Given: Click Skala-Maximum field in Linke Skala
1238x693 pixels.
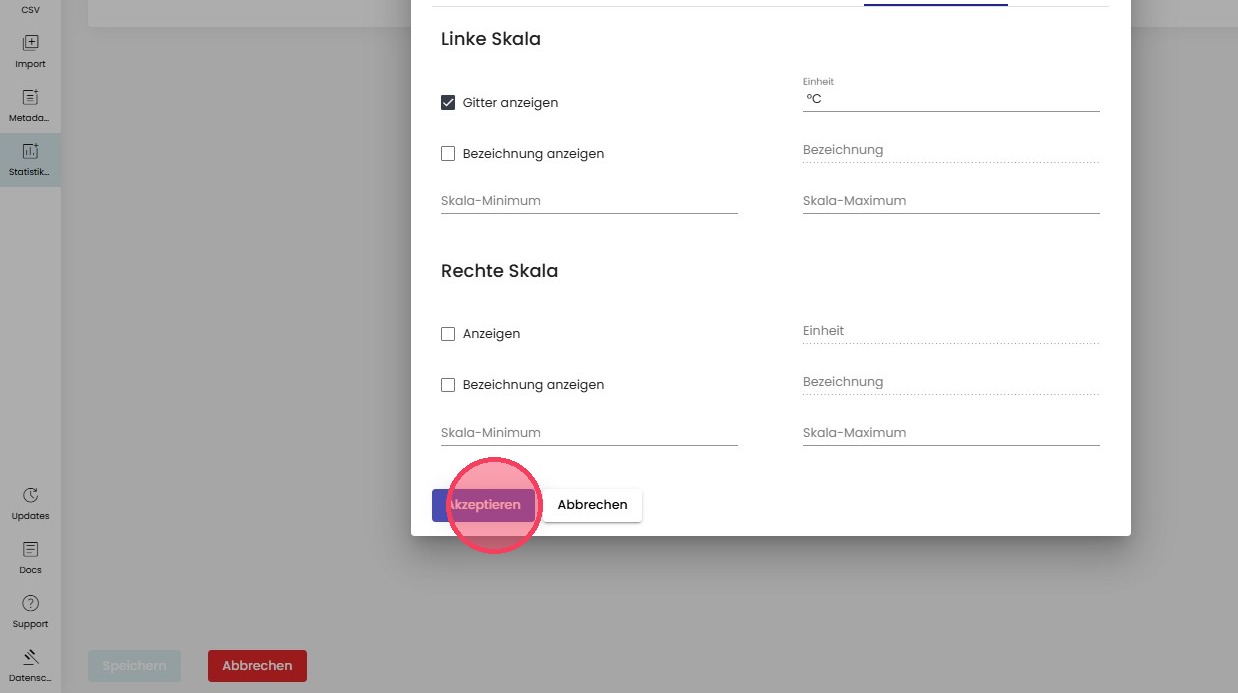Looking at the screenshot, I should (x=950, y=201).
